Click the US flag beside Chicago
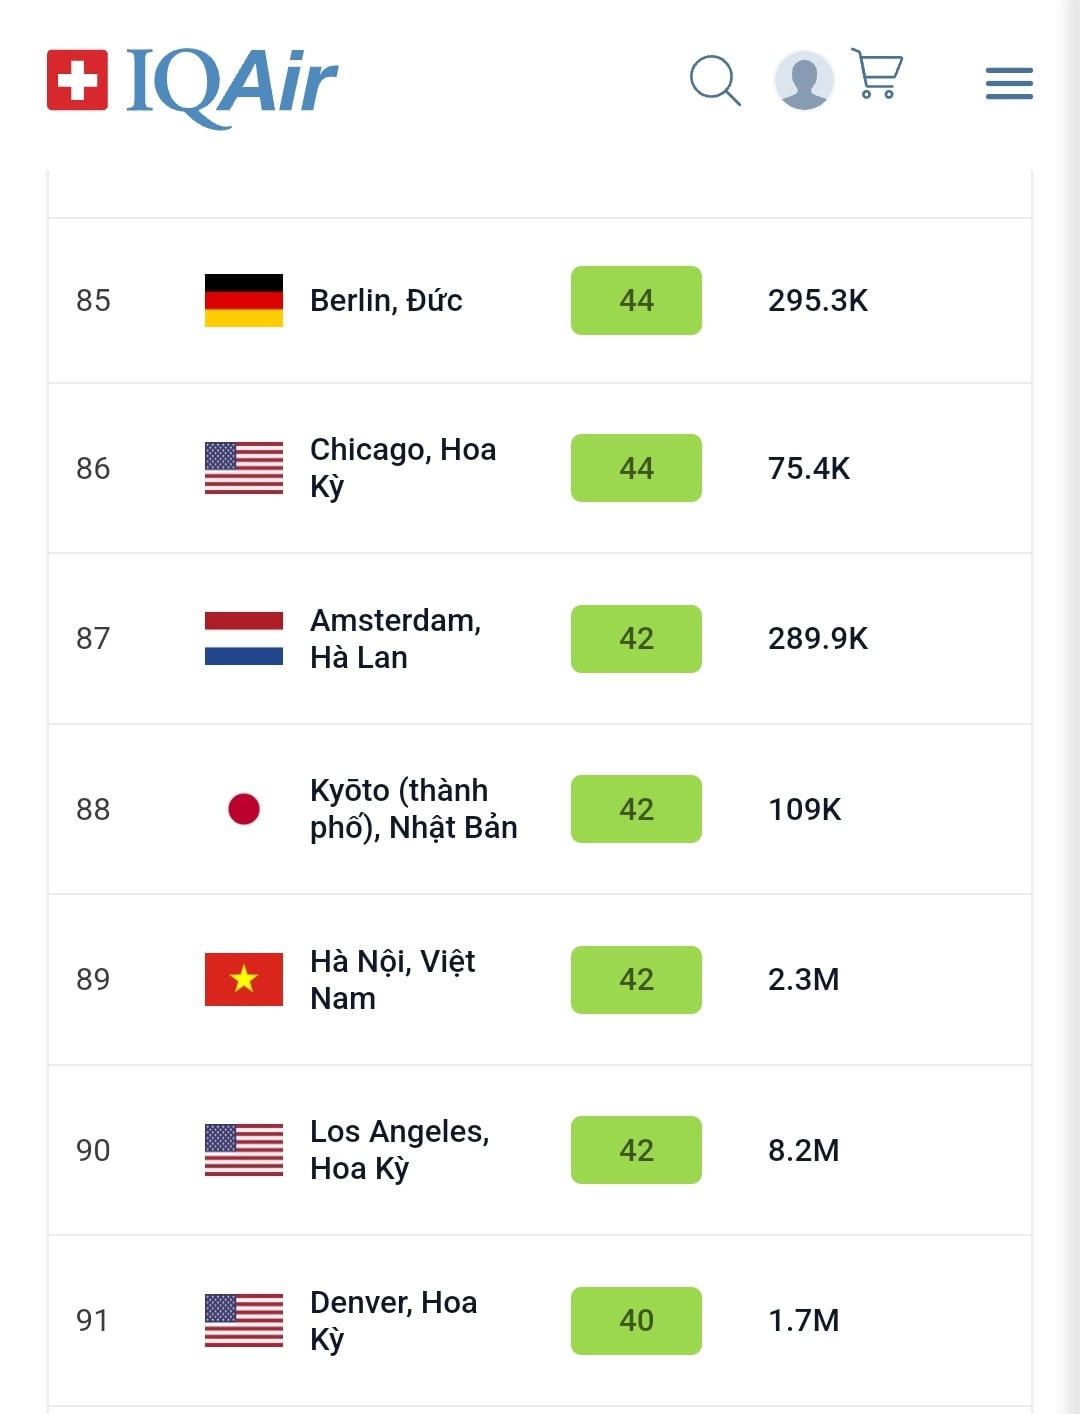This screenshot has width=1080, height=1414. click(x=244, y=468)
